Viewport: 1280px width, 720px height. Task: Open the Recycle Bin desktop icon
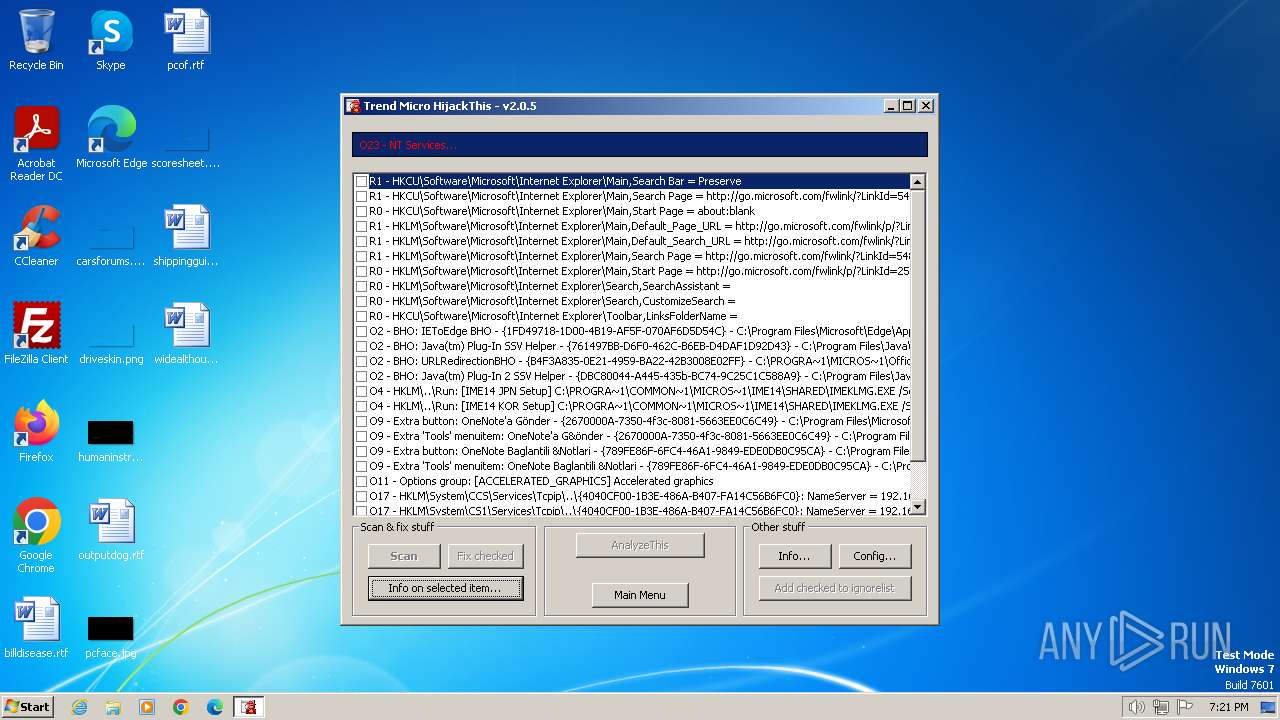(36, 41)
